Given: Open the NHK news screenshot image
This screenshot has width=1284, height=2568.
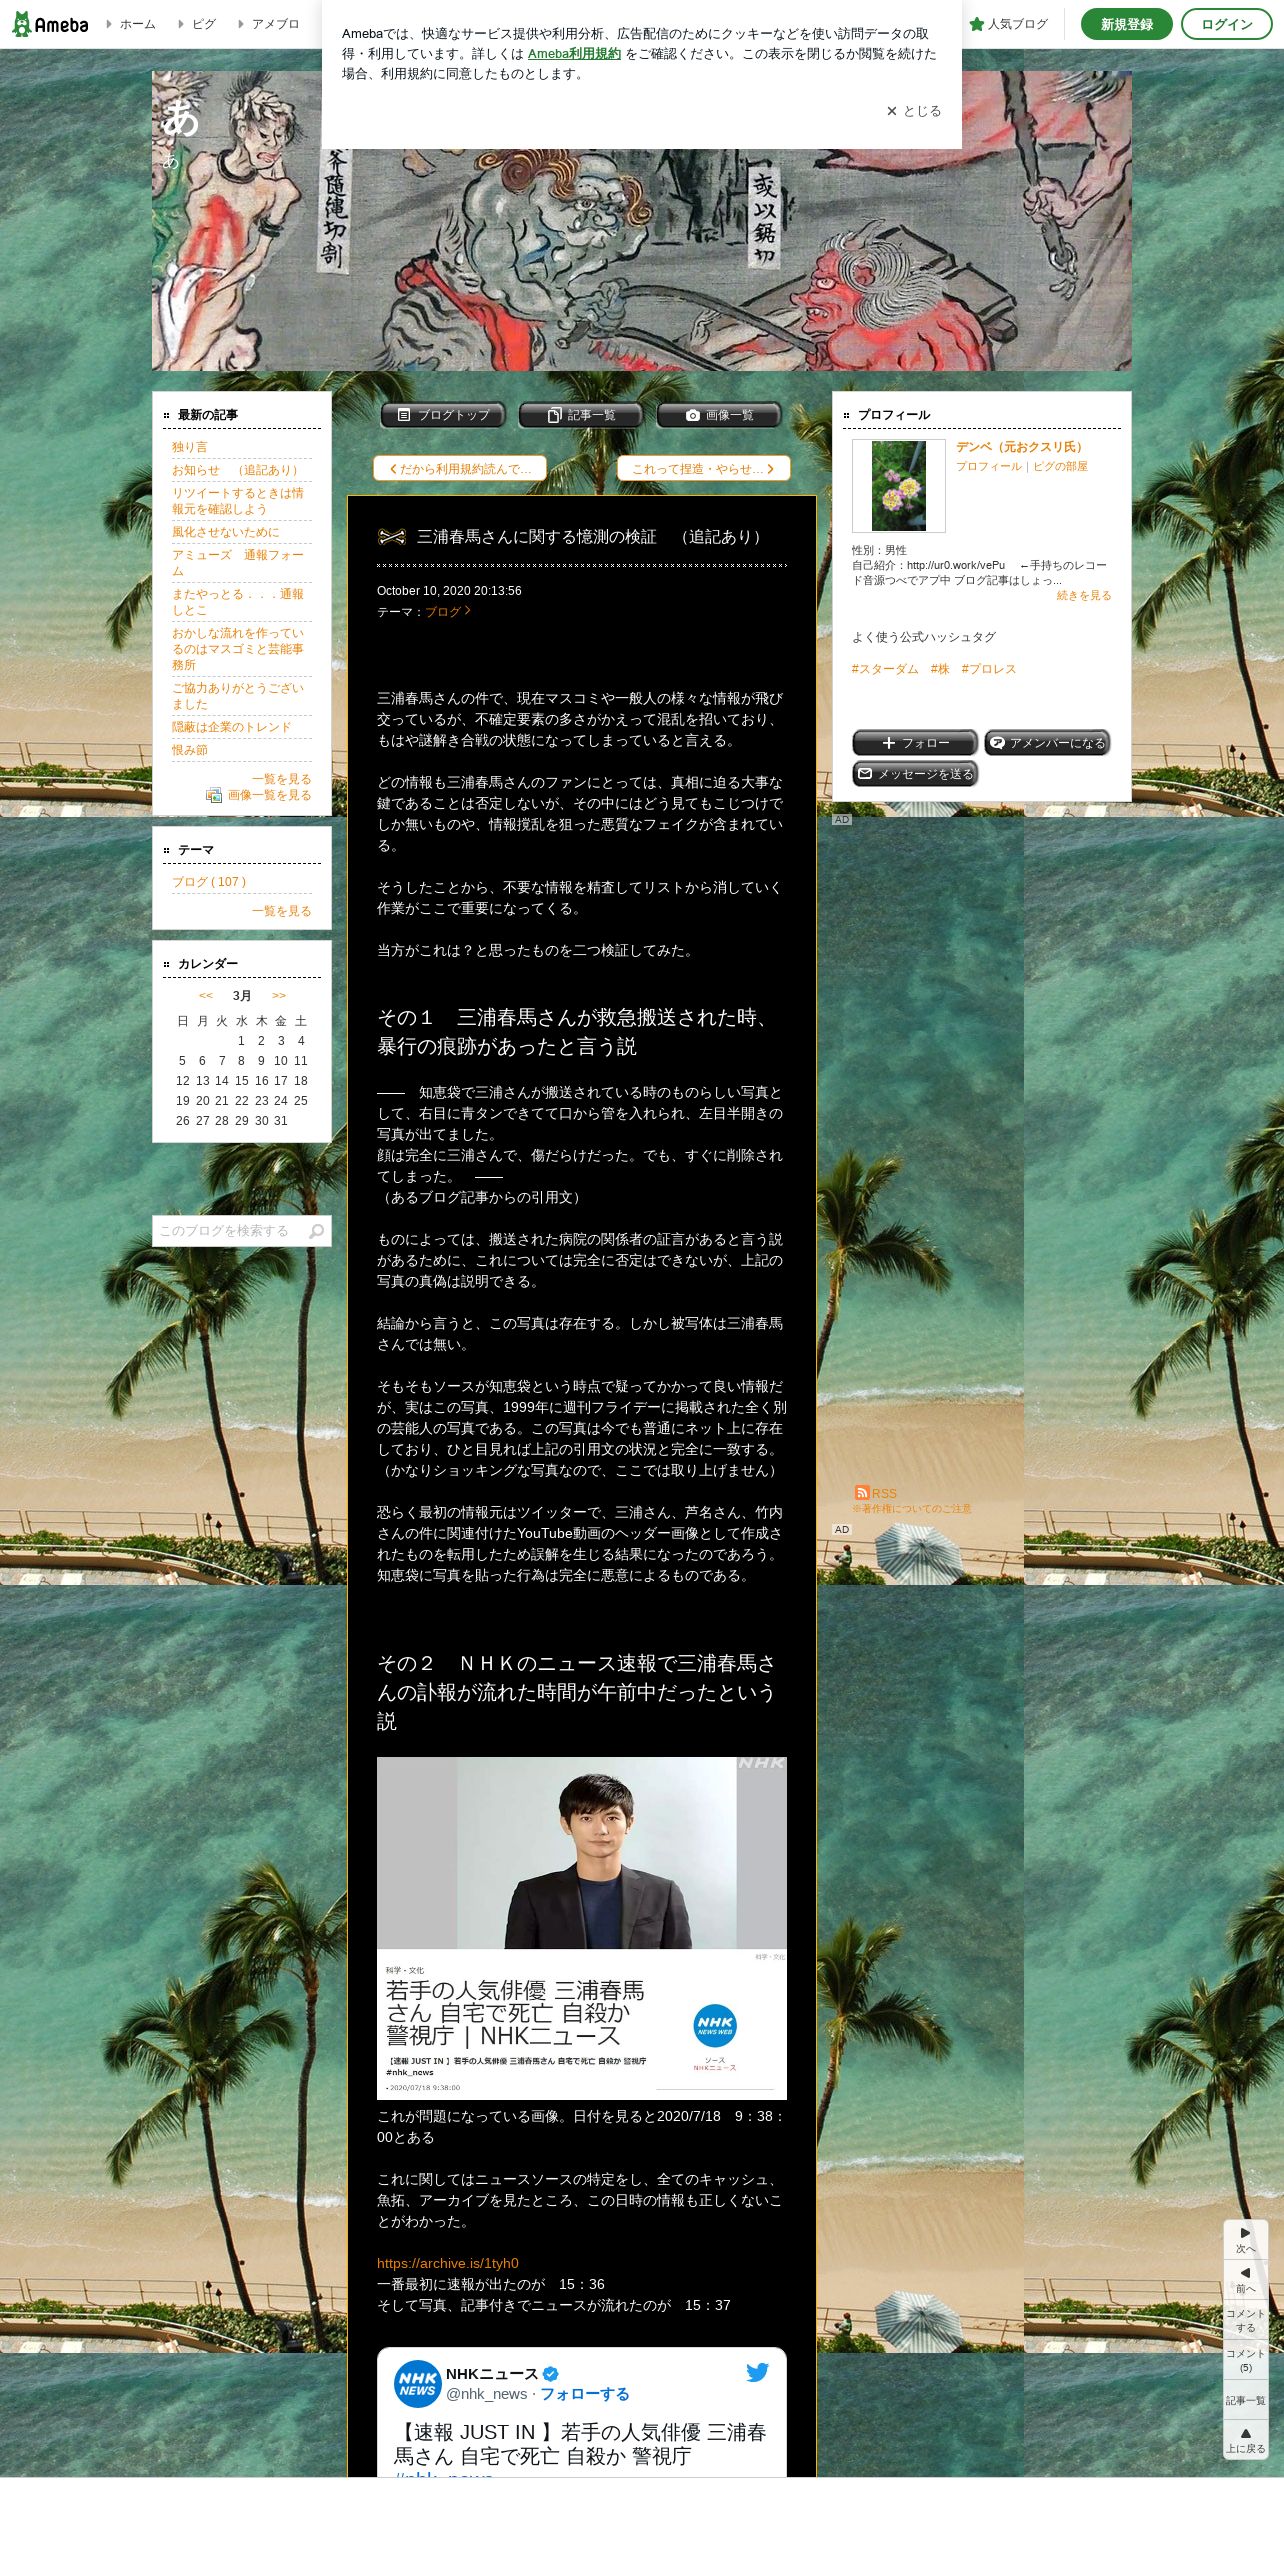Looking at the screenshot, I should click(x=582, y=1928).
